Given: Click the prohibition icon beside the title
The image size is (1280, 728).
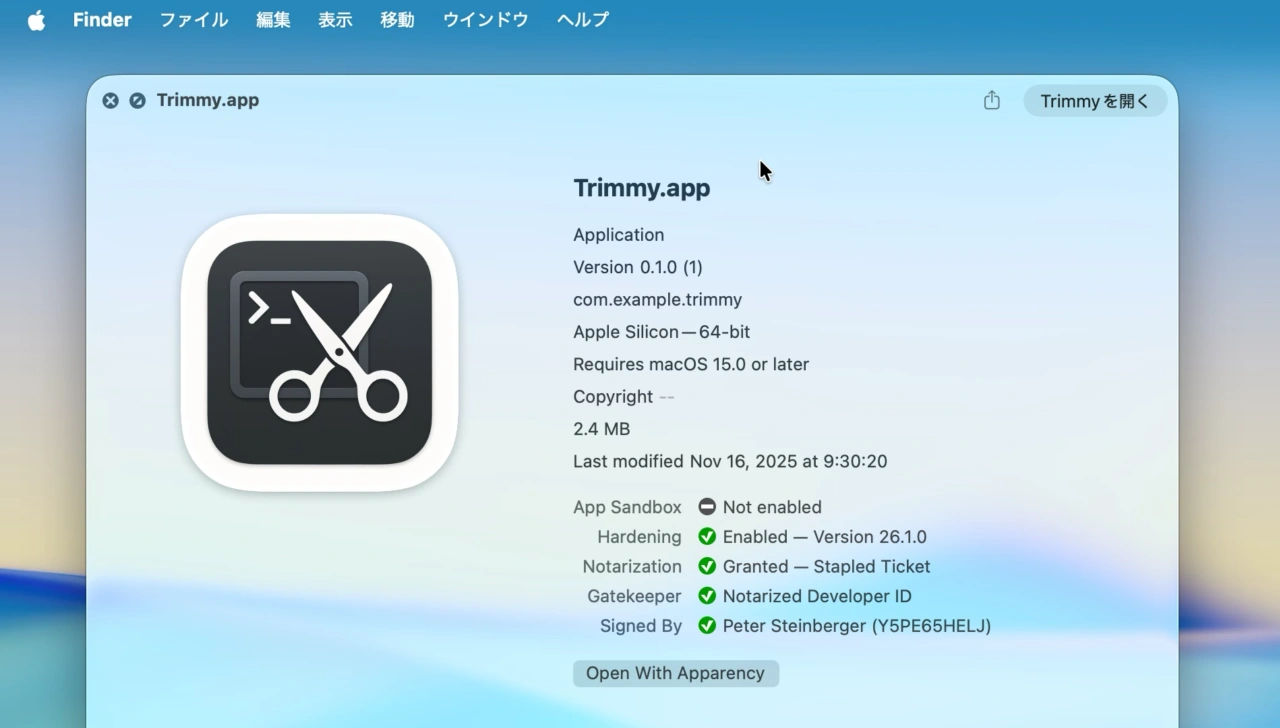Looking at the screenshot, I should tap(136, 100).
